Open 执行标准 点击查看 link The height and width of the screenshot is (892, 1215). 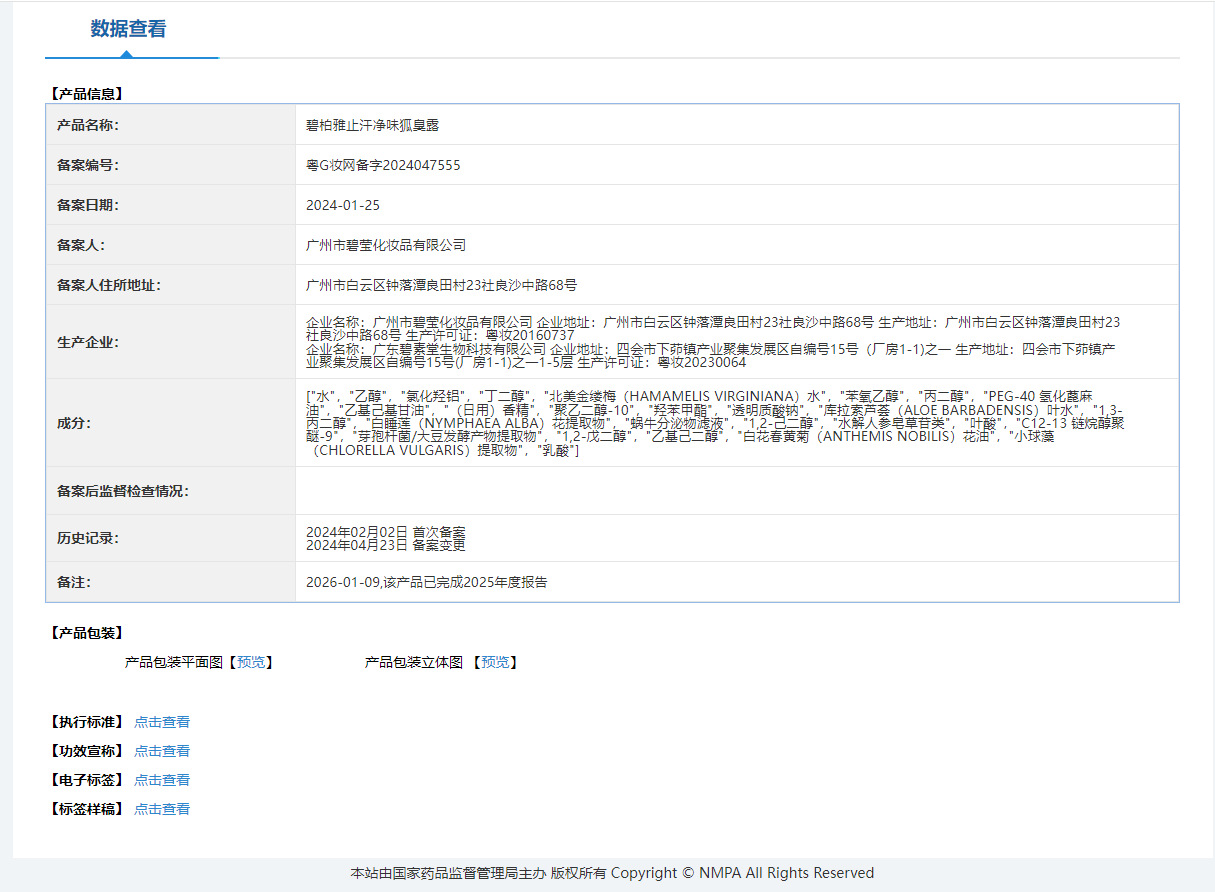coord(162,722)
